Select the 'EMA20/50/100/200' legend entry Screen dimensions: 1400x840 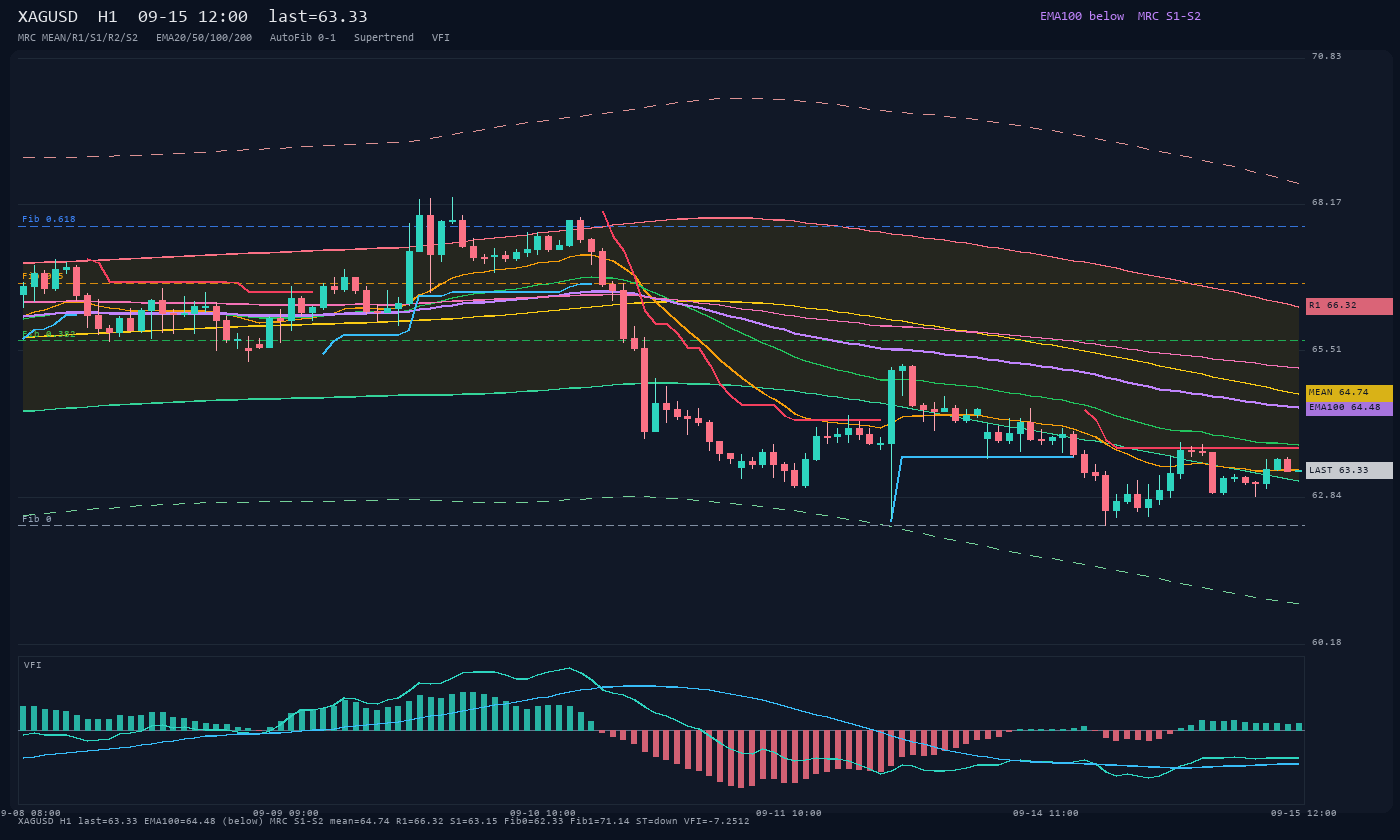click(204, 38)
